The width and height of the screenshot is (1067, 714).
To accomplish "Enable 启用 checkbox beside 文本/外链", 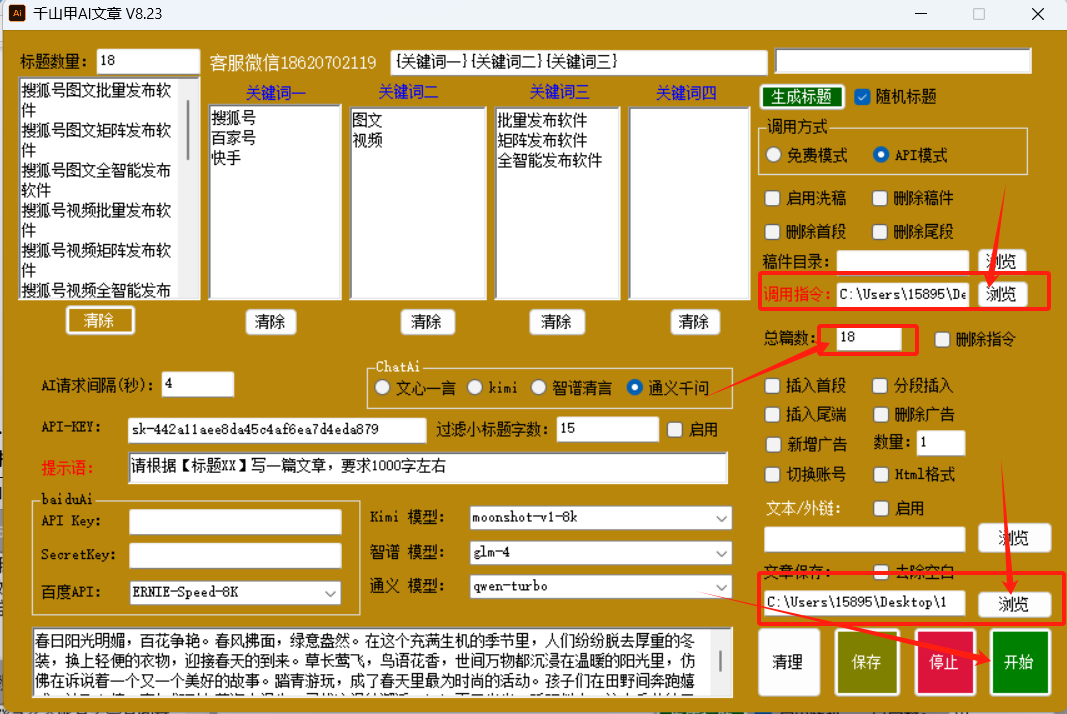I will coord(881,508).
